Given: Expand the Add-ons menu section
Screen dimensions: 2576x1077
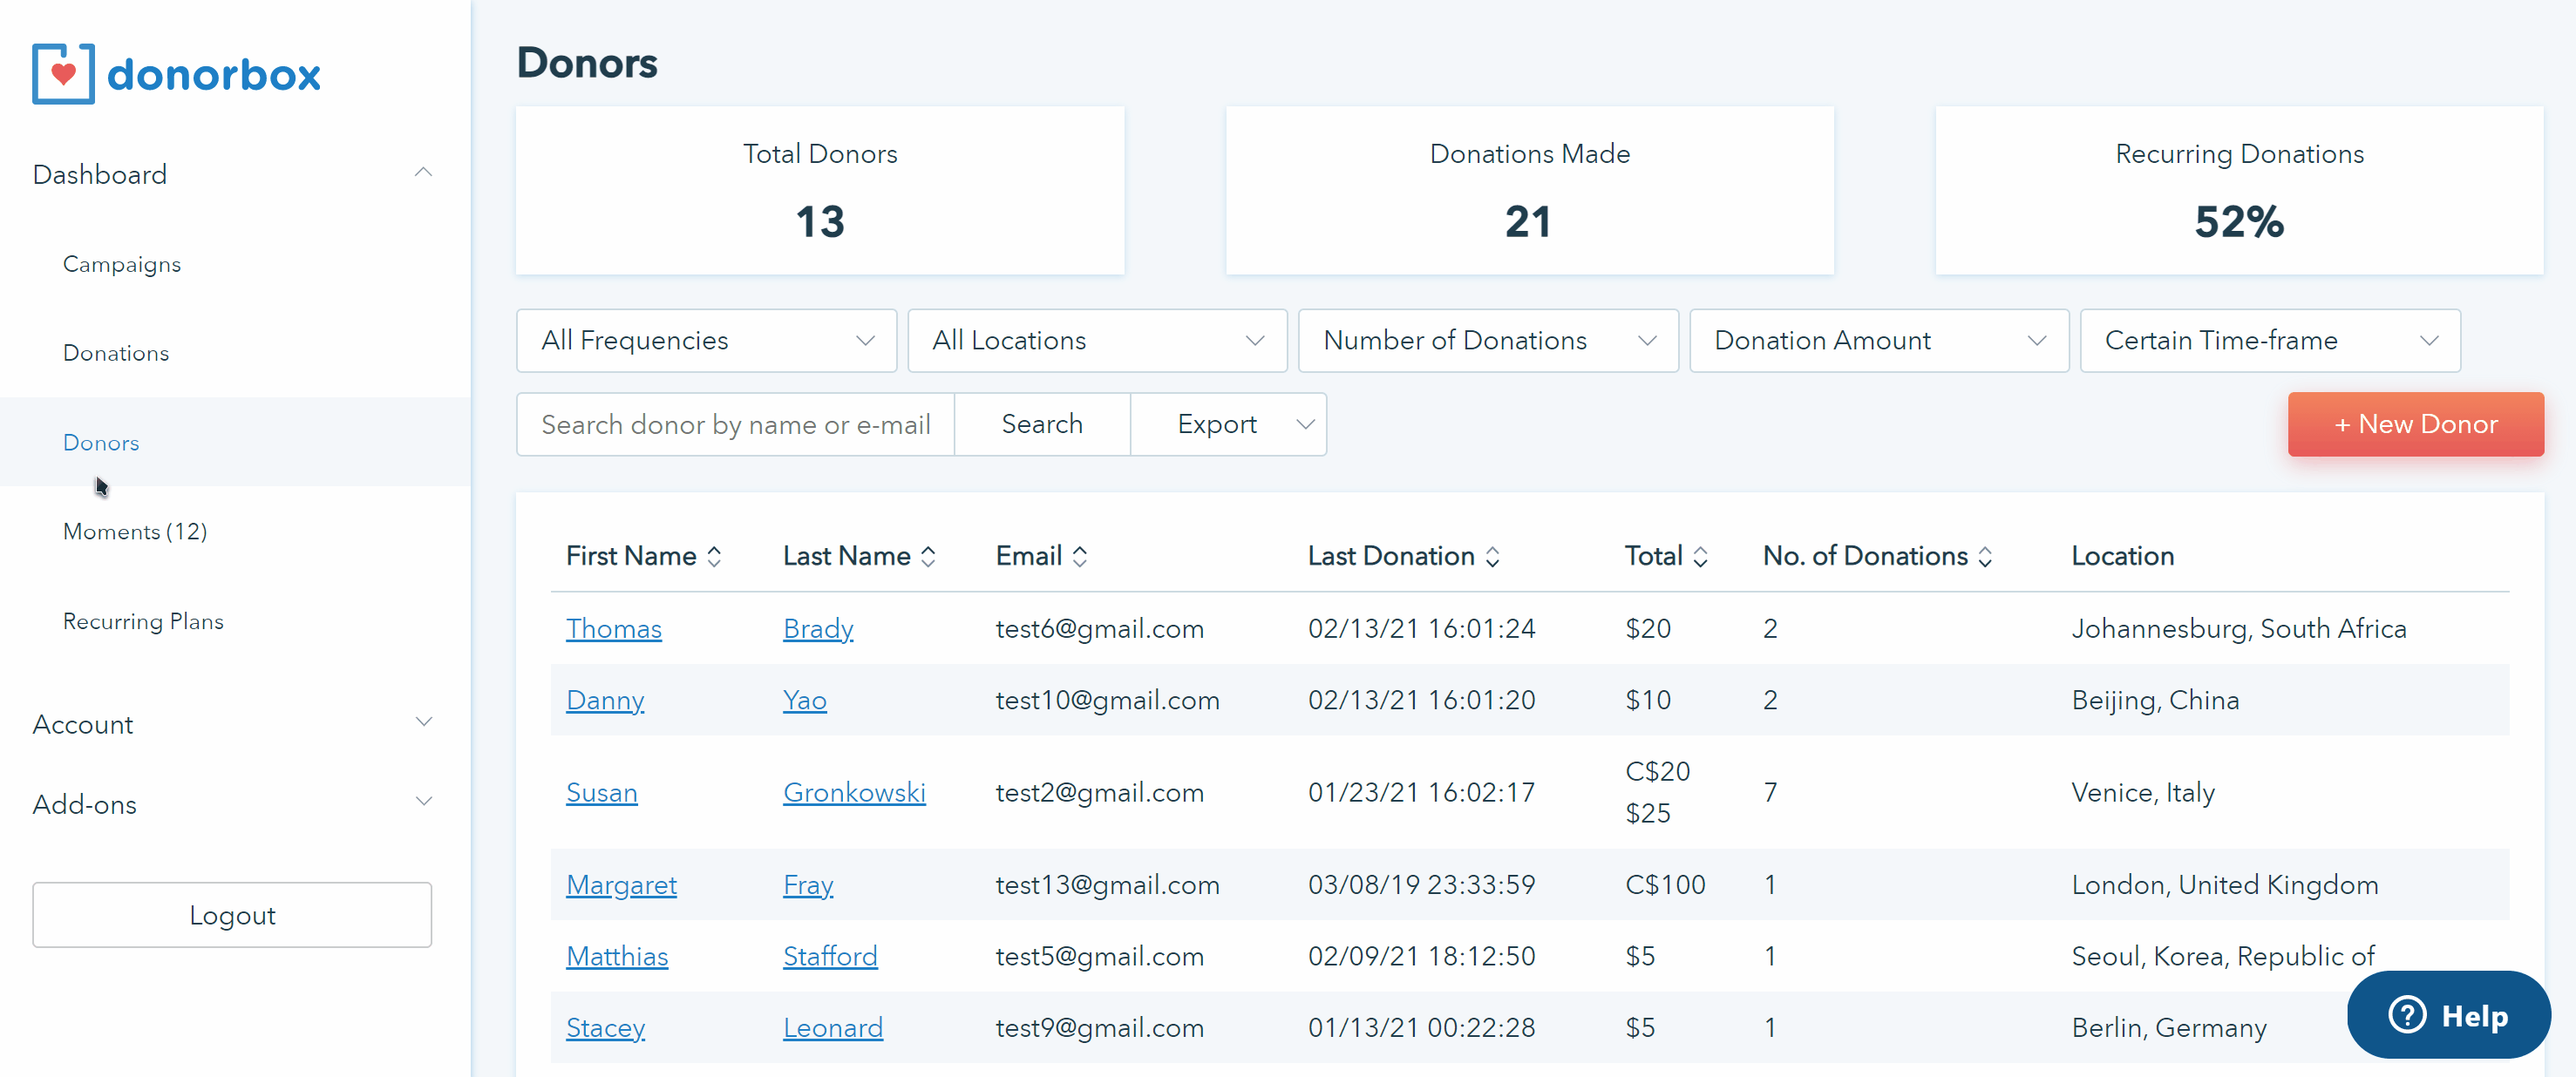Looking at the screenshot, I should [x=423, y=802].
